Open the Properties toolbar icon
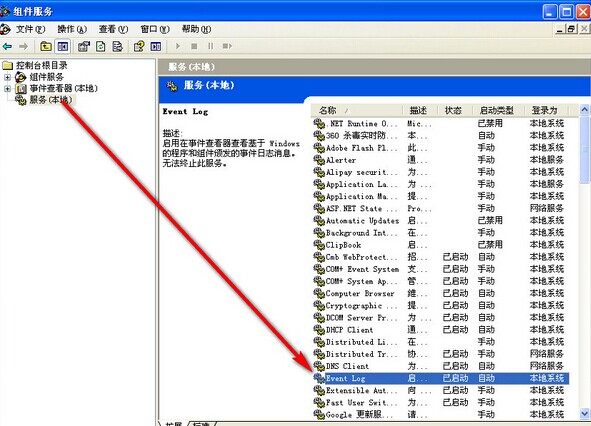Image resolution: width=591 pixels, height=426 pixels. (x=84, y=46)
